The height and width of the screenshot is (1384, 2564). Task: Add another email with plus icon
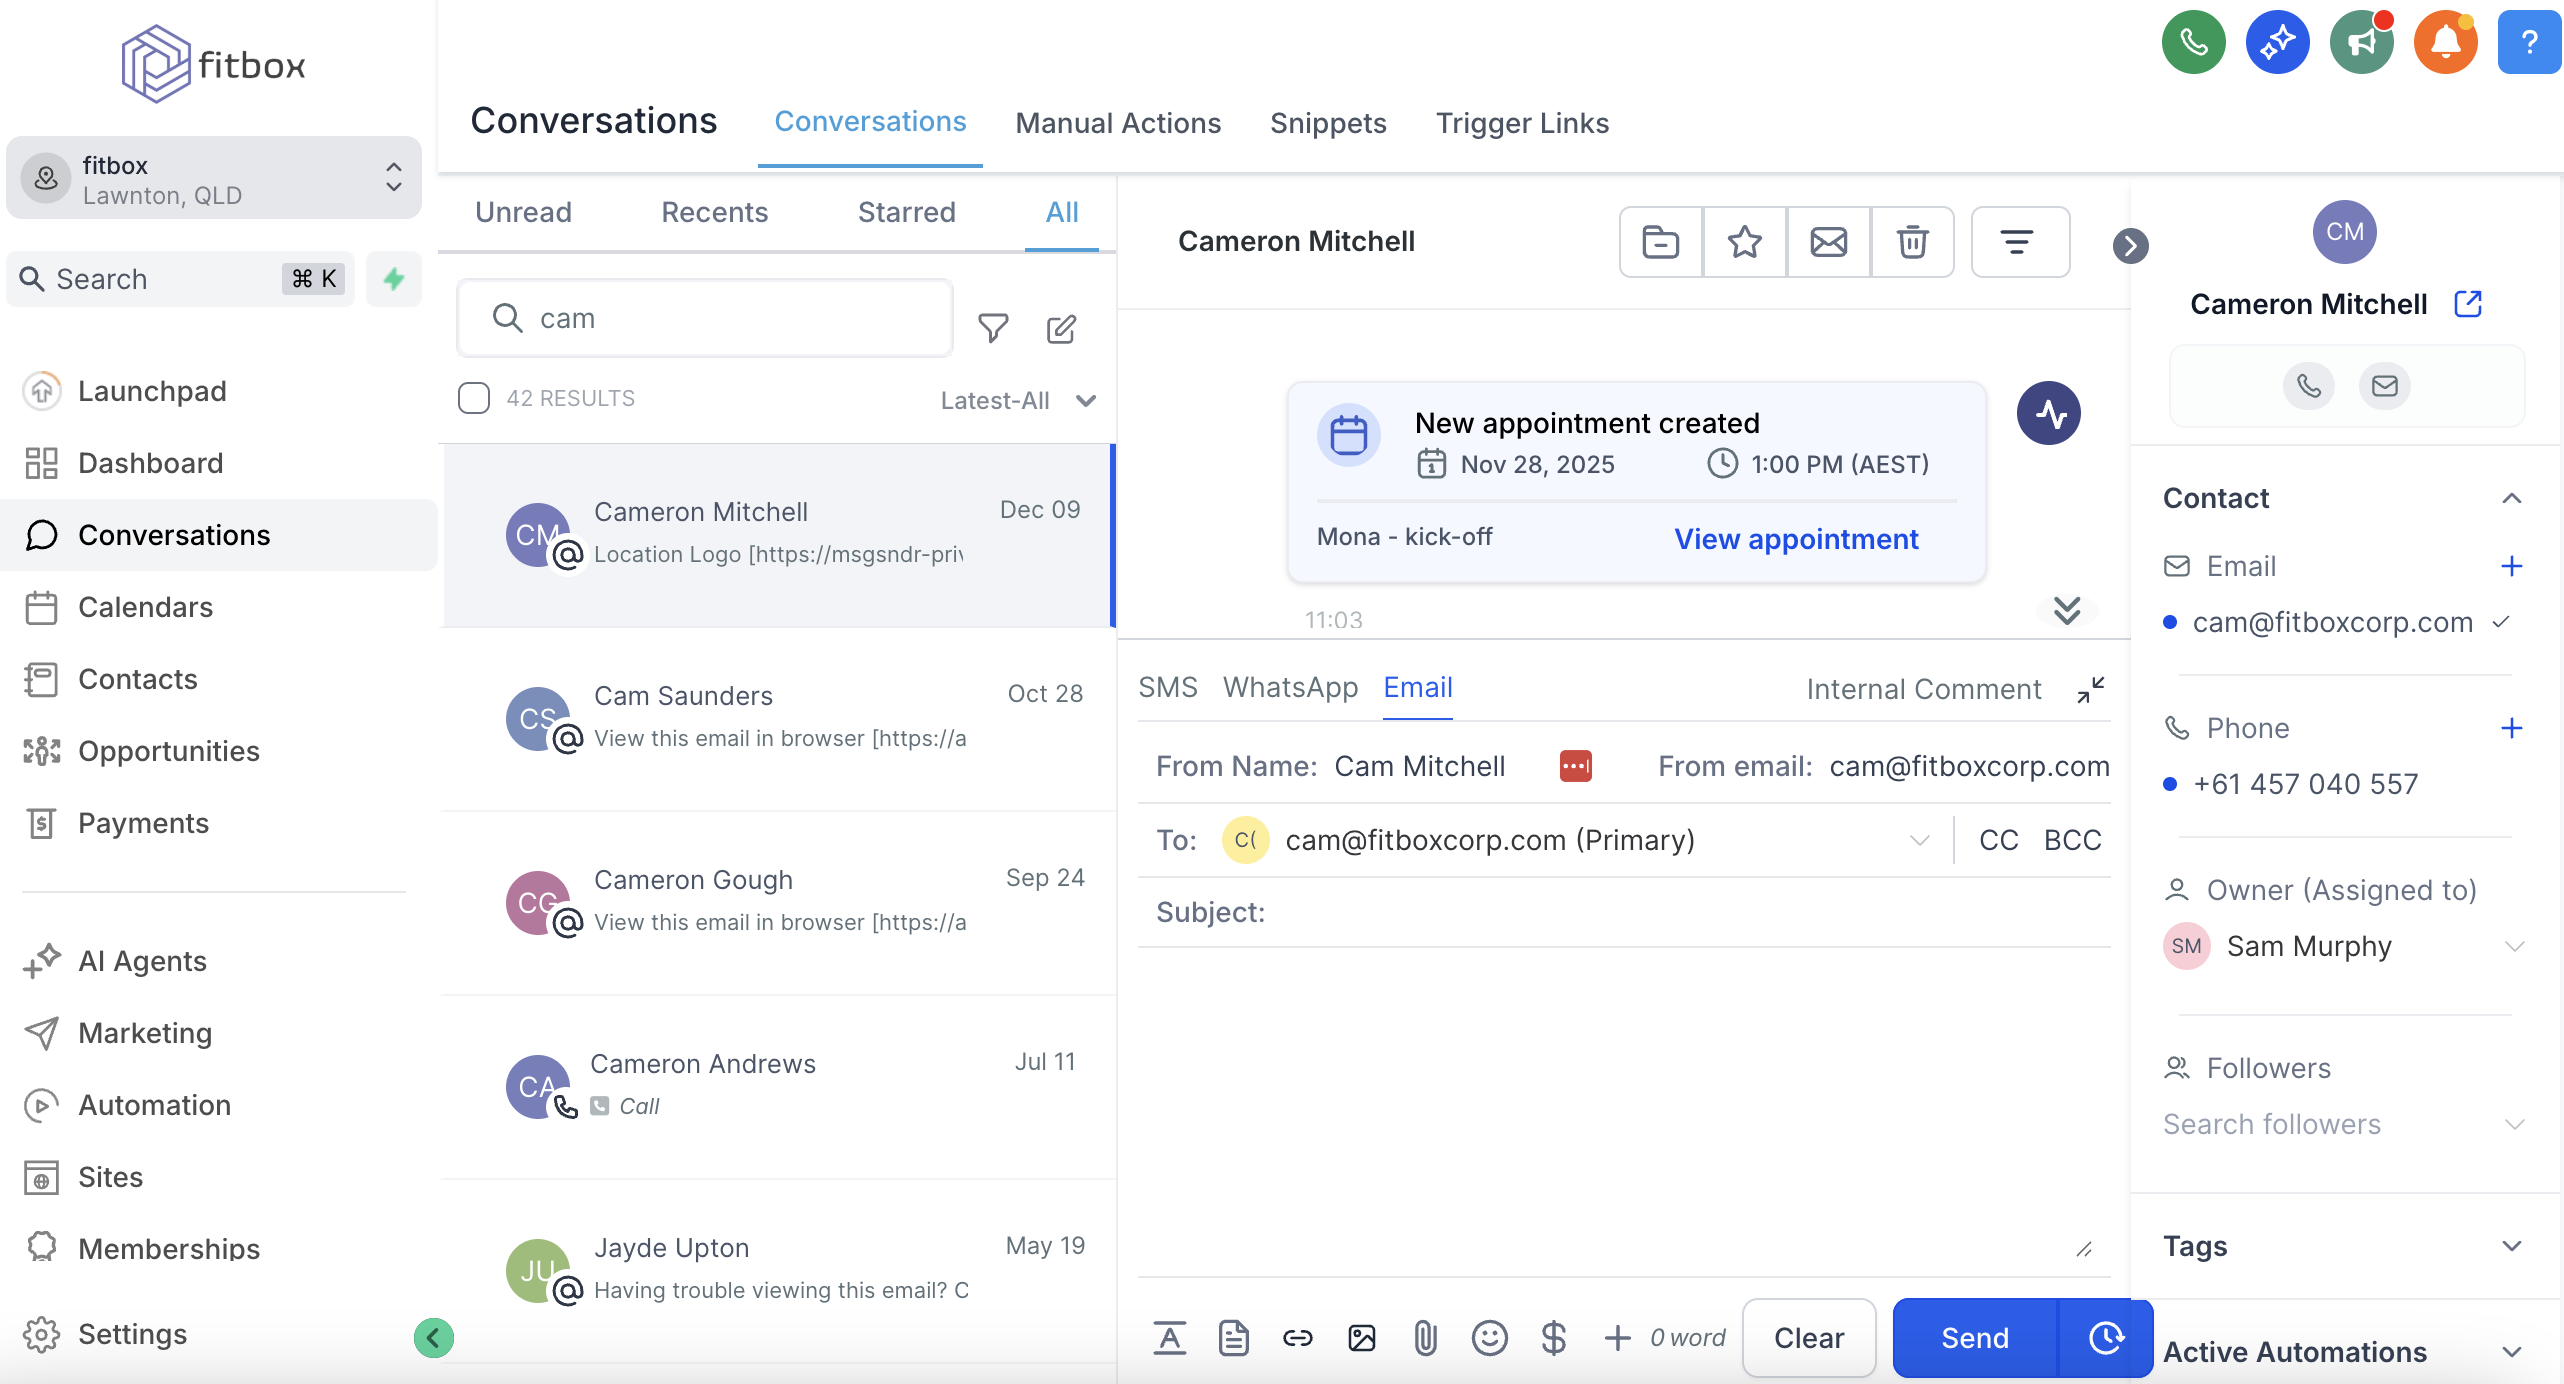(x=2511, y=566)
